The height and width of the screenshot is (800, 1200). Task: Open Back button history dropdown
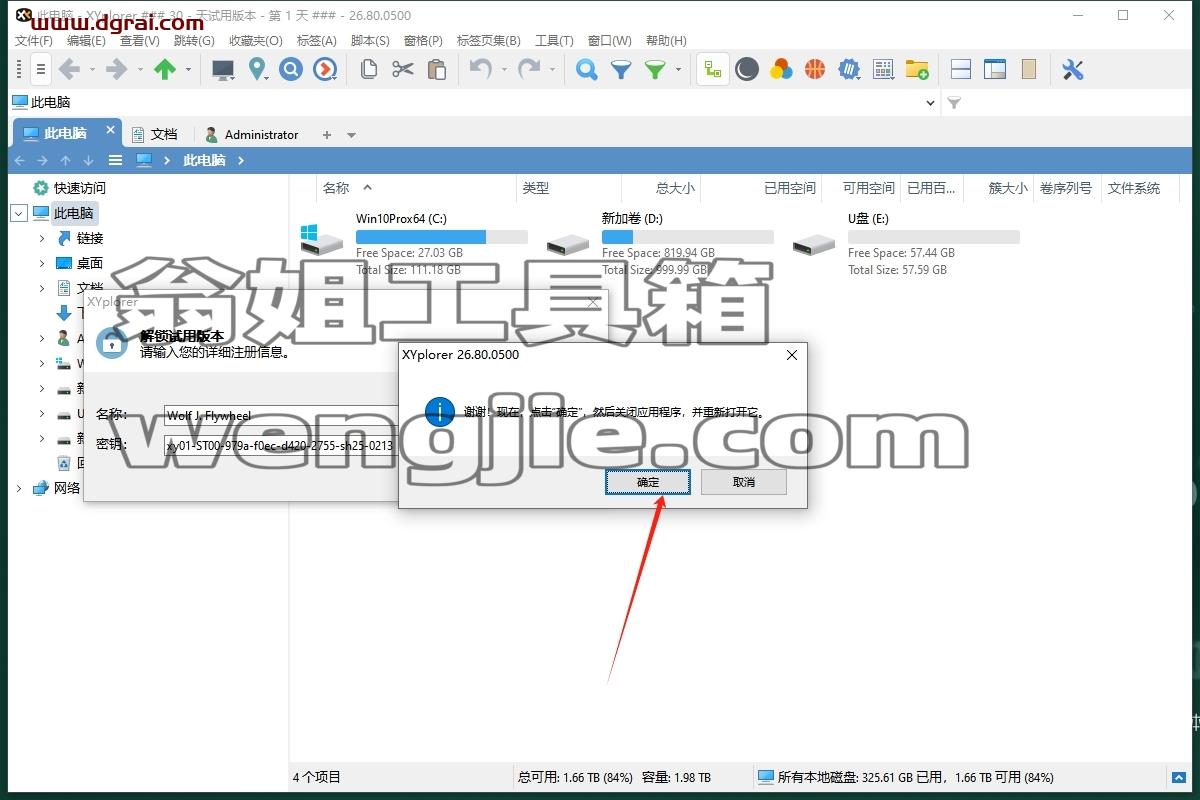(x=92, y=69)
